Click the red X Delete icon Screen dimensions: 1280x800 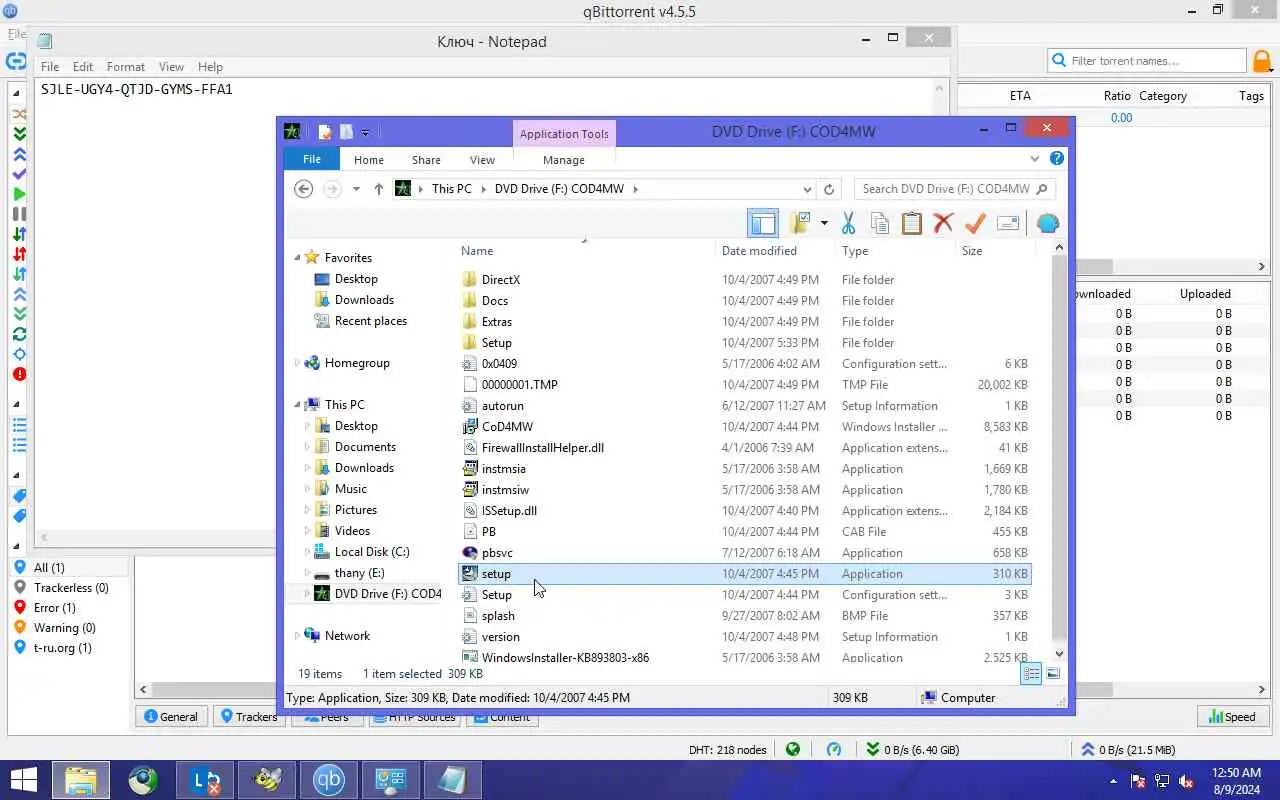tap(943, 223)
